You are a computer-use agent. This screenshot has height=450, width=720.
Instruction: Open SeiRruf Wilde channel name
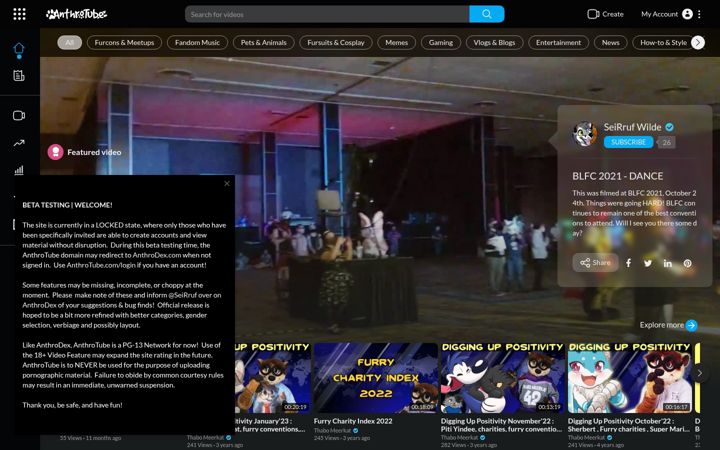[x=632, y=127]
